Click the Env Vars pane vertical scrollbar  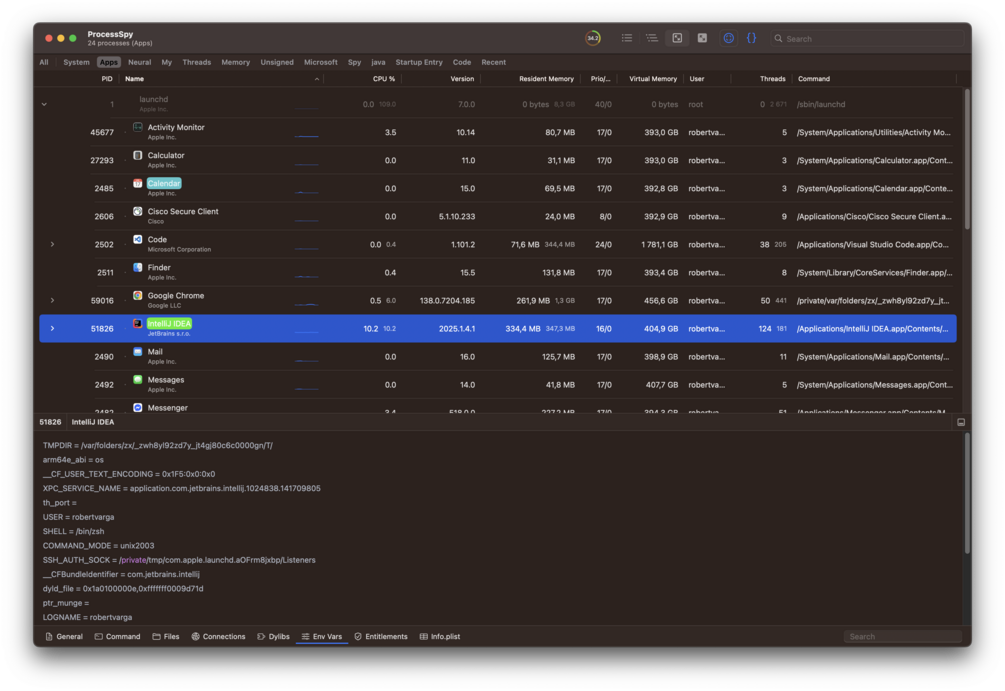coord(967,493)
